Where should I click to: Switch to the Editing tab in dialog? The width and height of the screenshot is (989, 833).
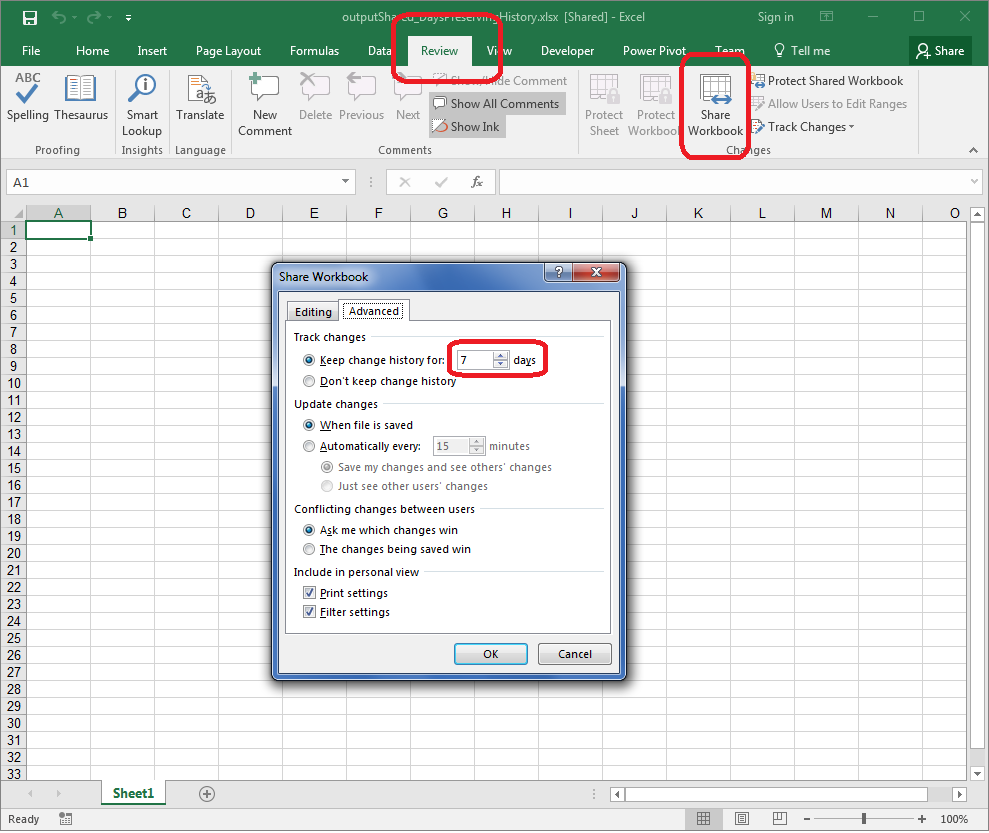pyautogui.click(x=313, y=312)
